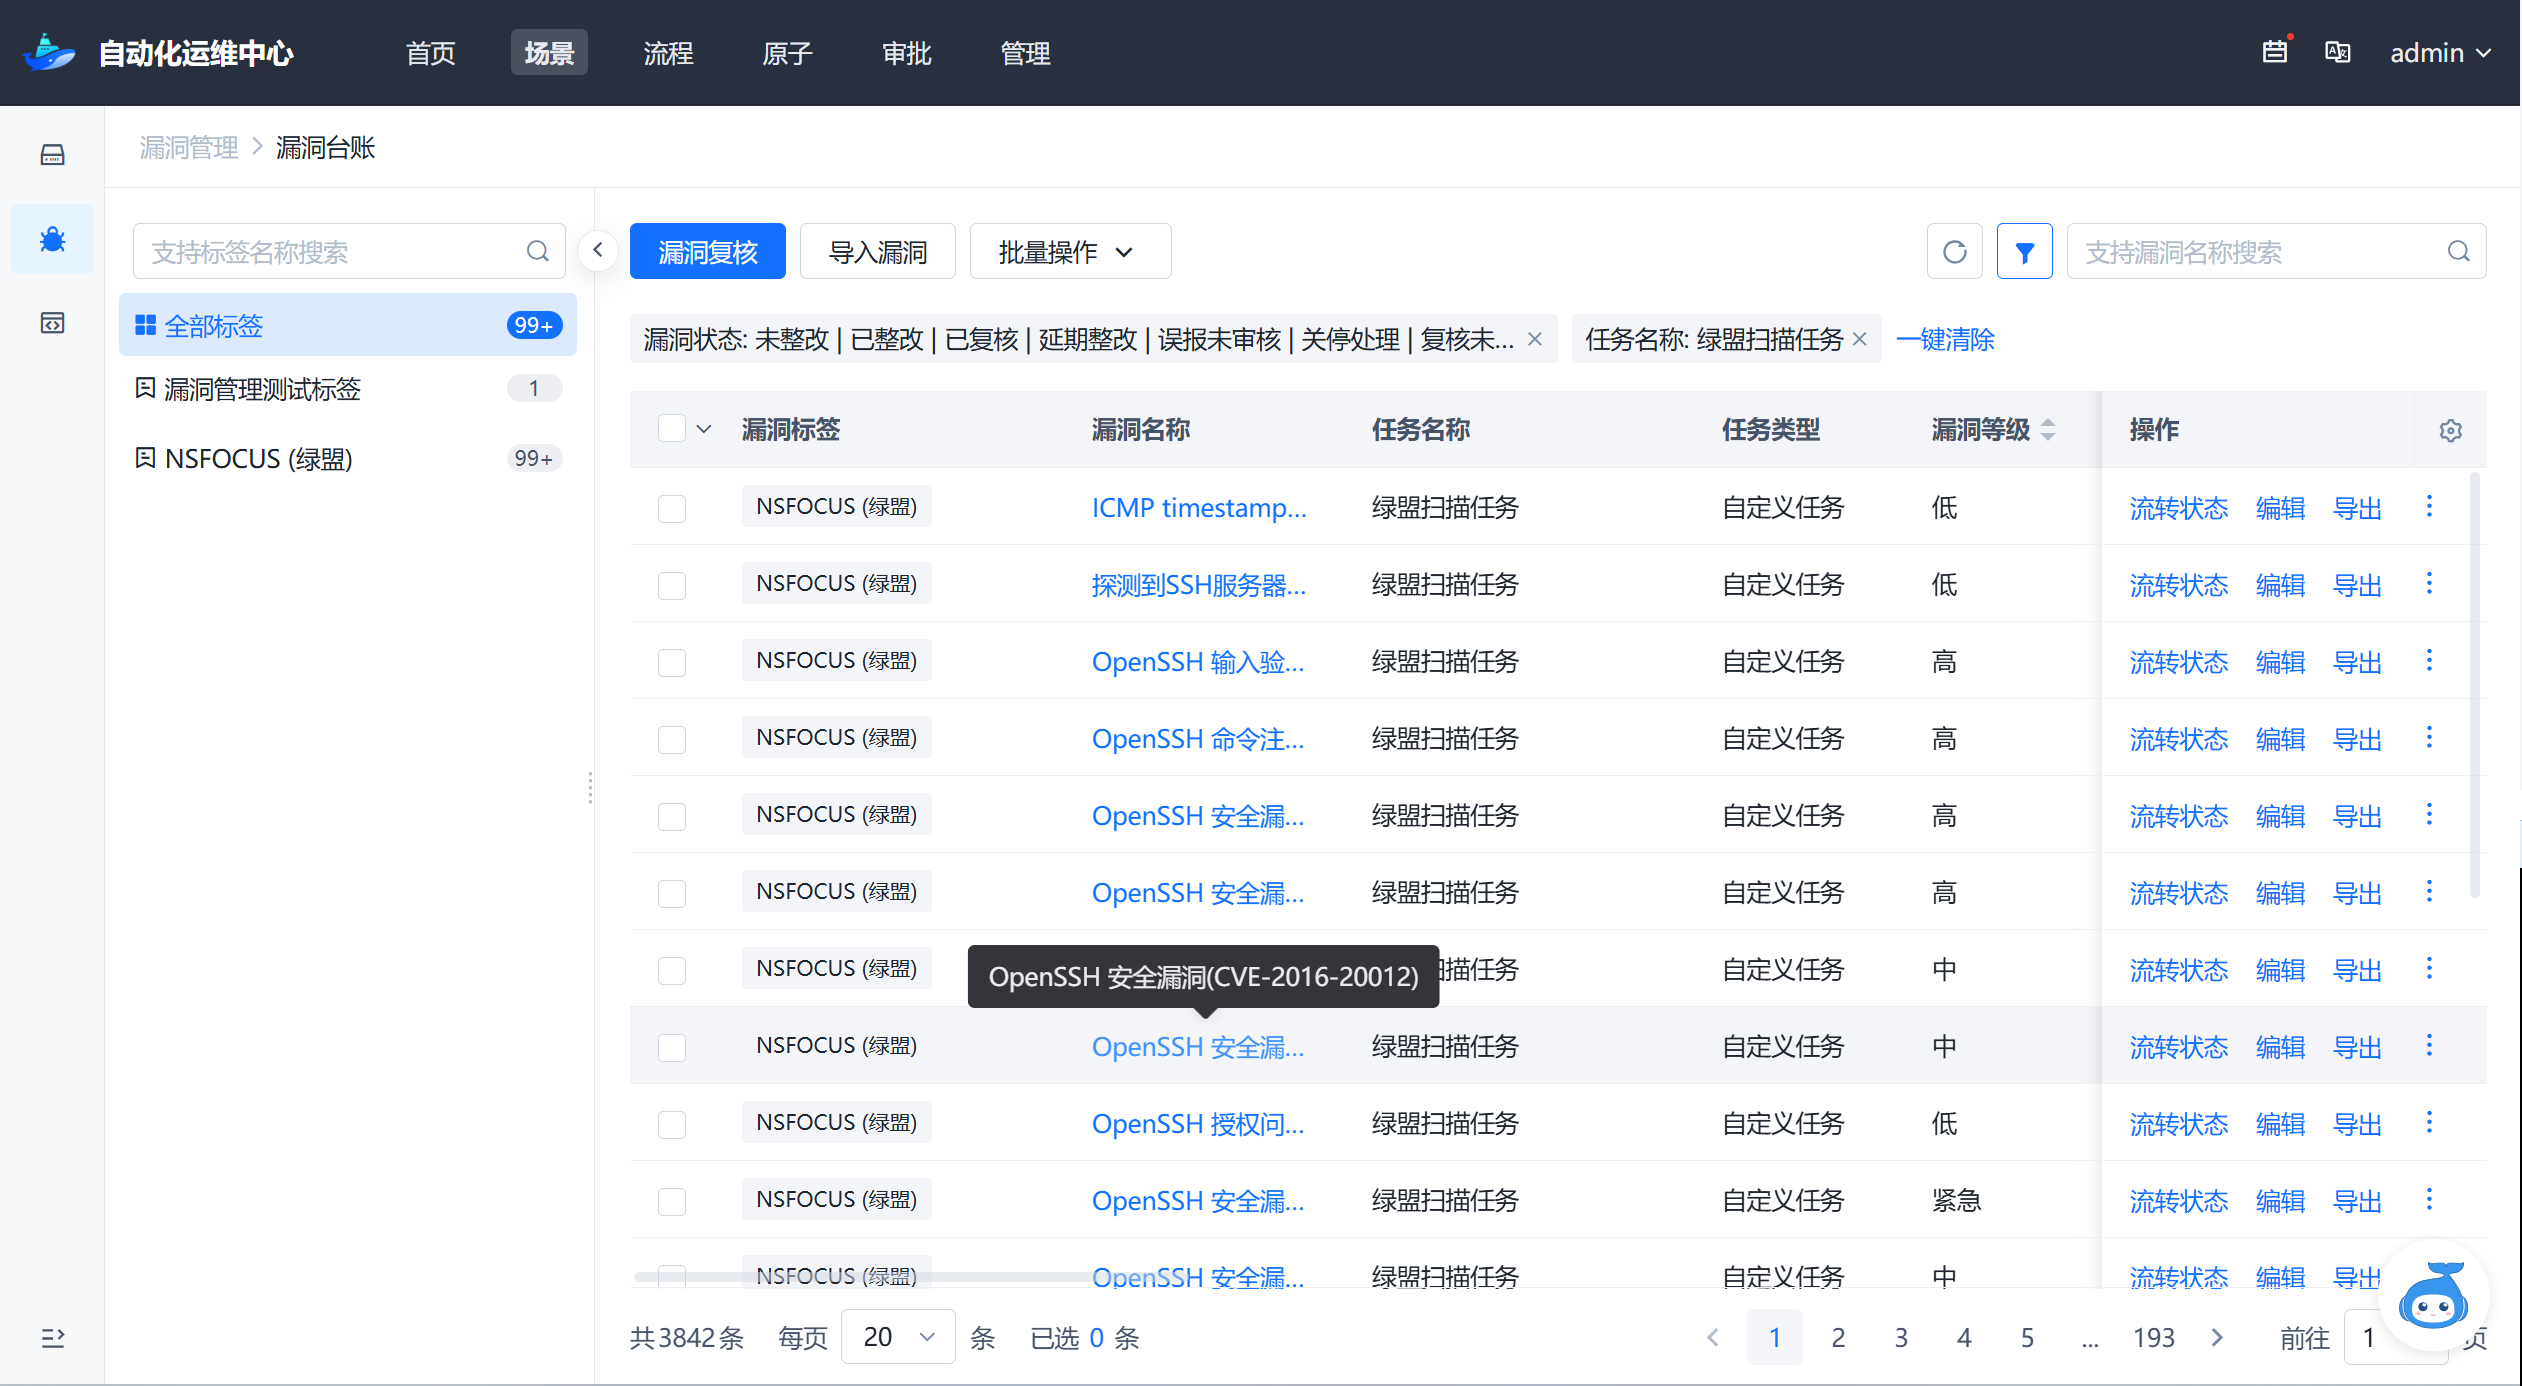Click 一键清除 to clear filters

click(1945, 340)
